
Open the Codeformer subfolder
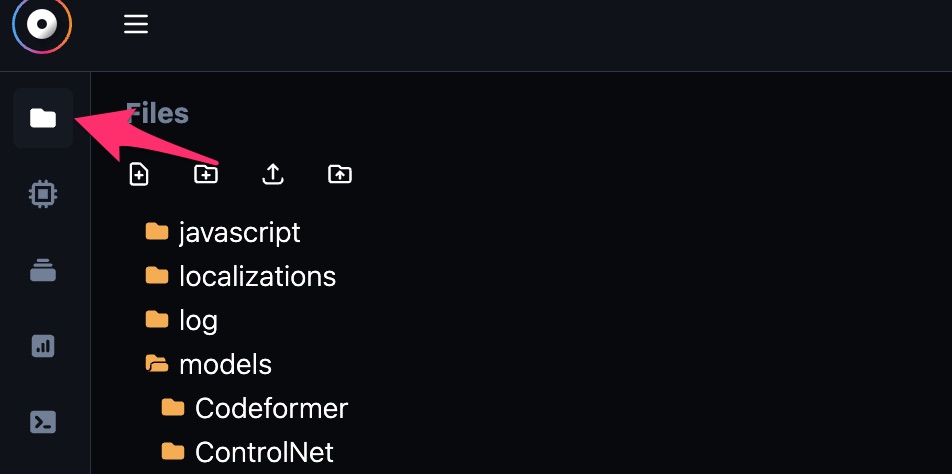255,408
